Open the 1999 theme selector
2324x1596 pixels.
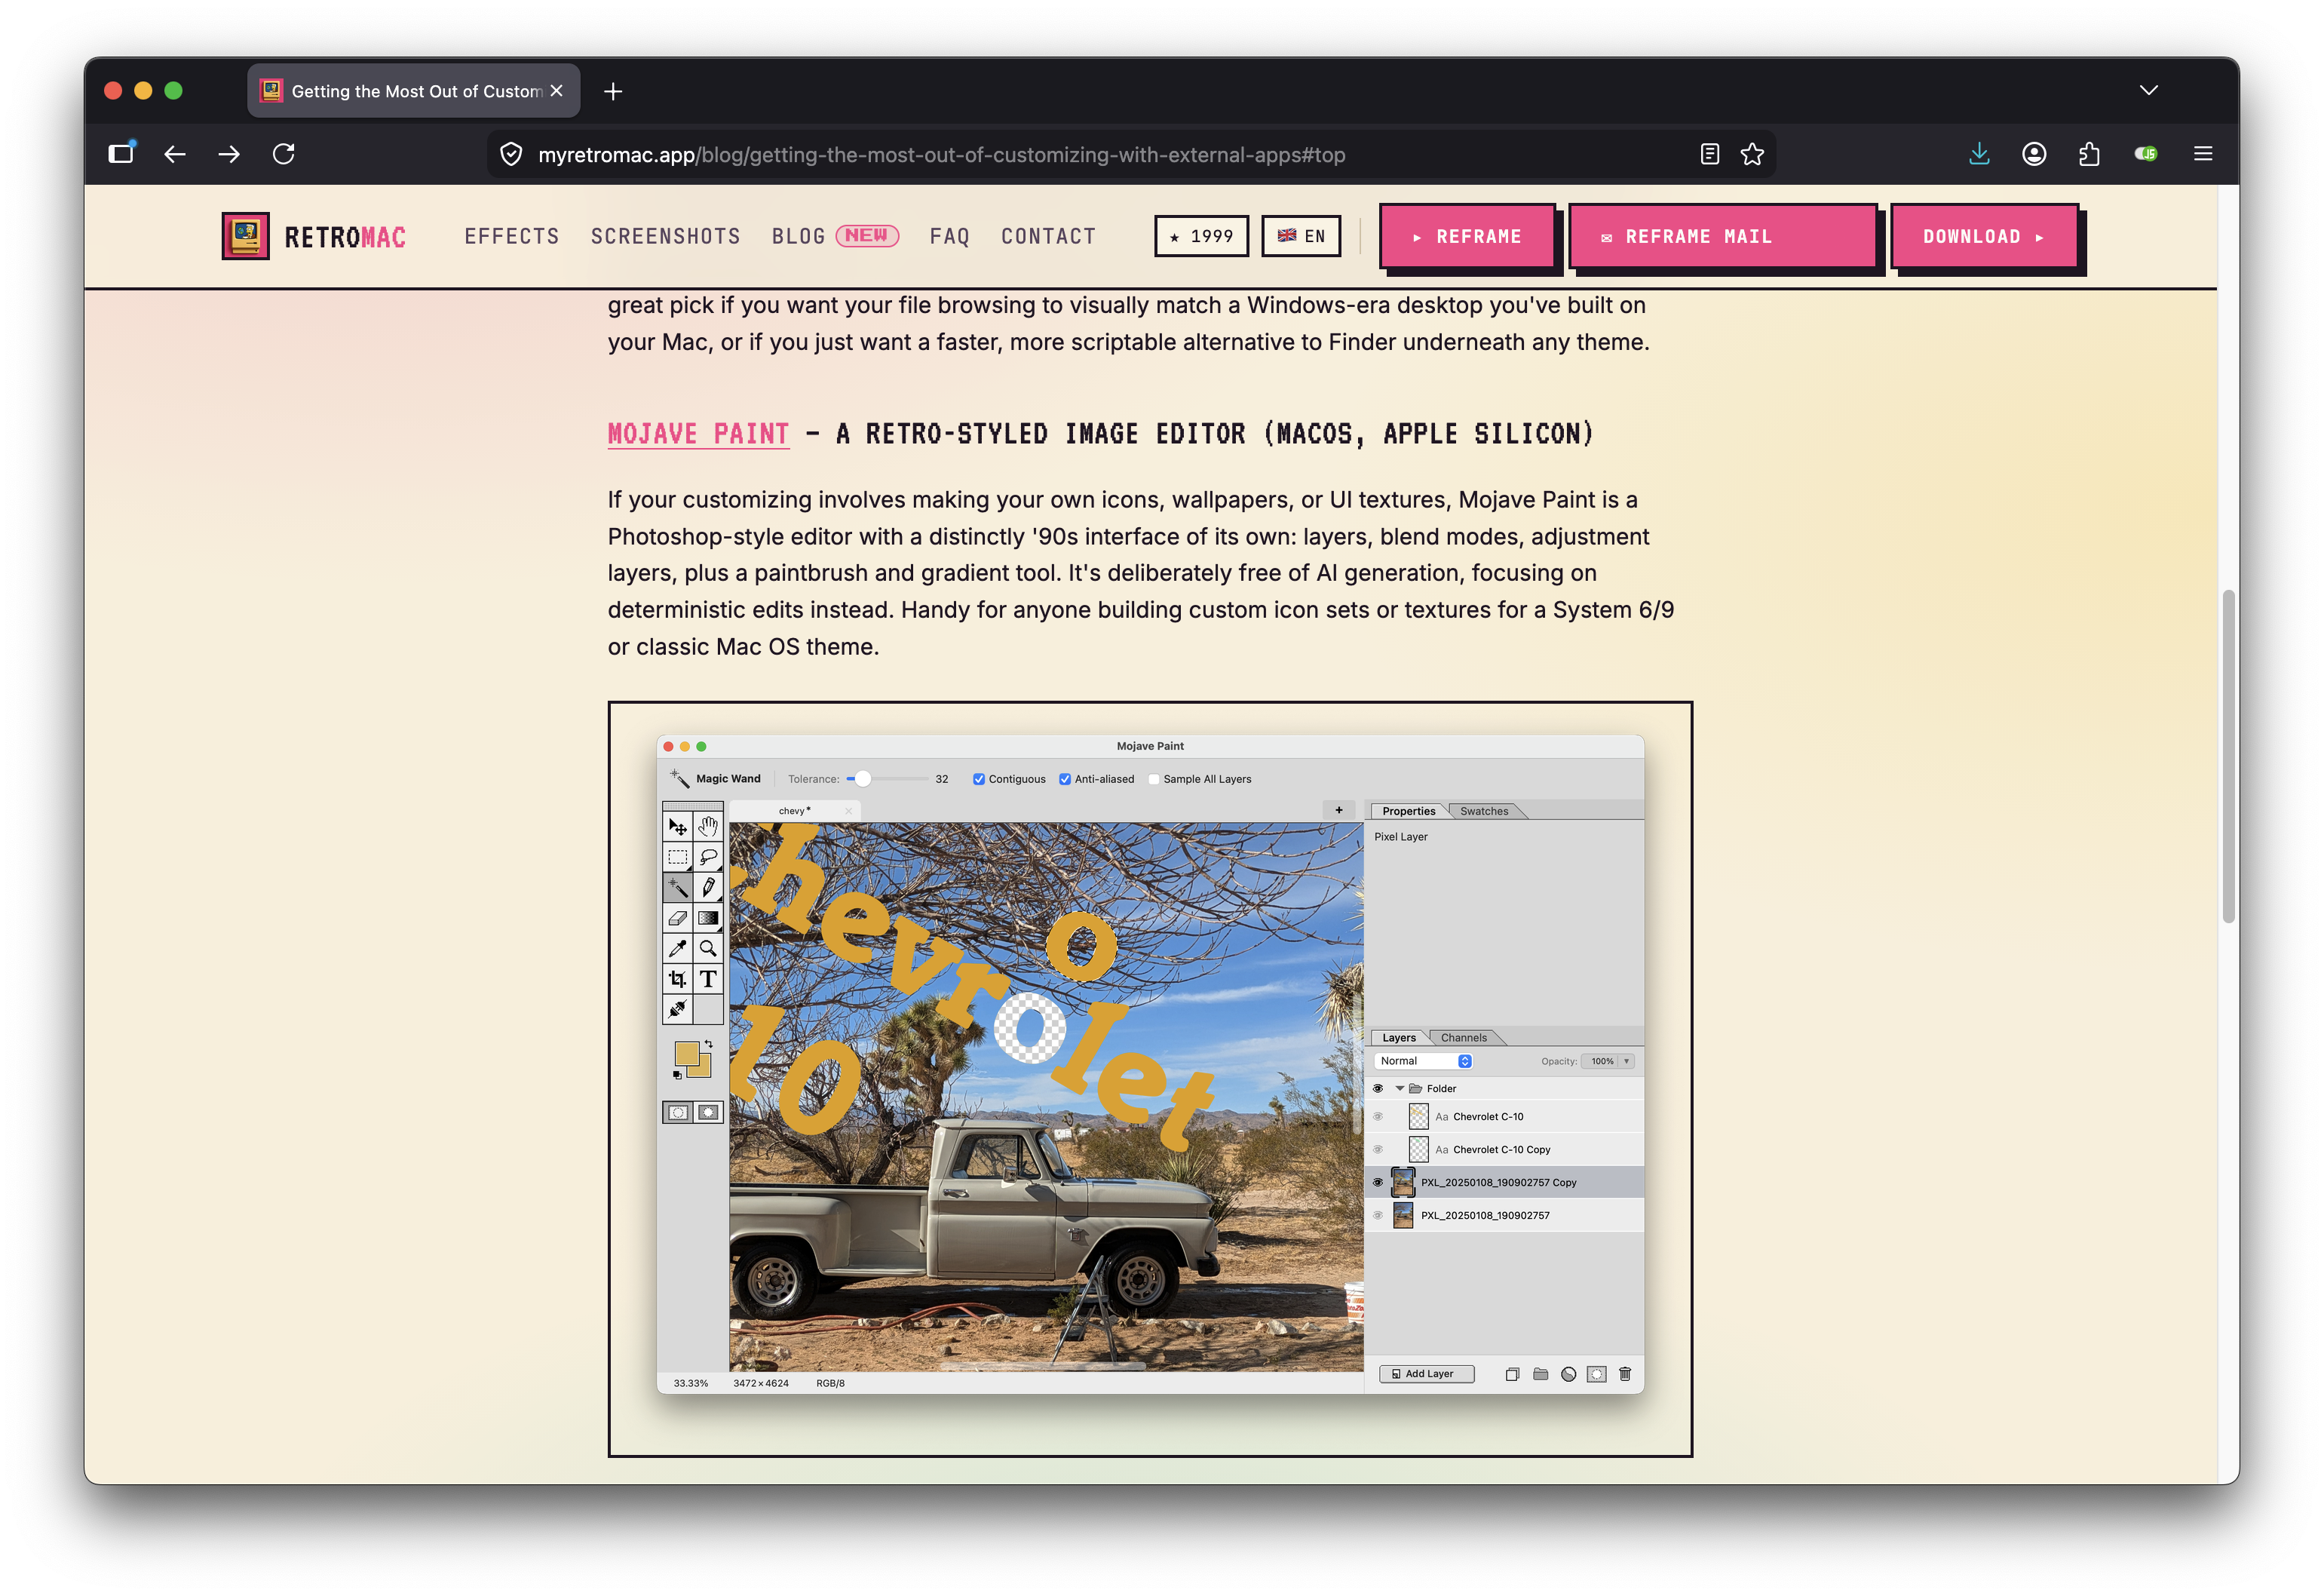tap(1201, 236)
